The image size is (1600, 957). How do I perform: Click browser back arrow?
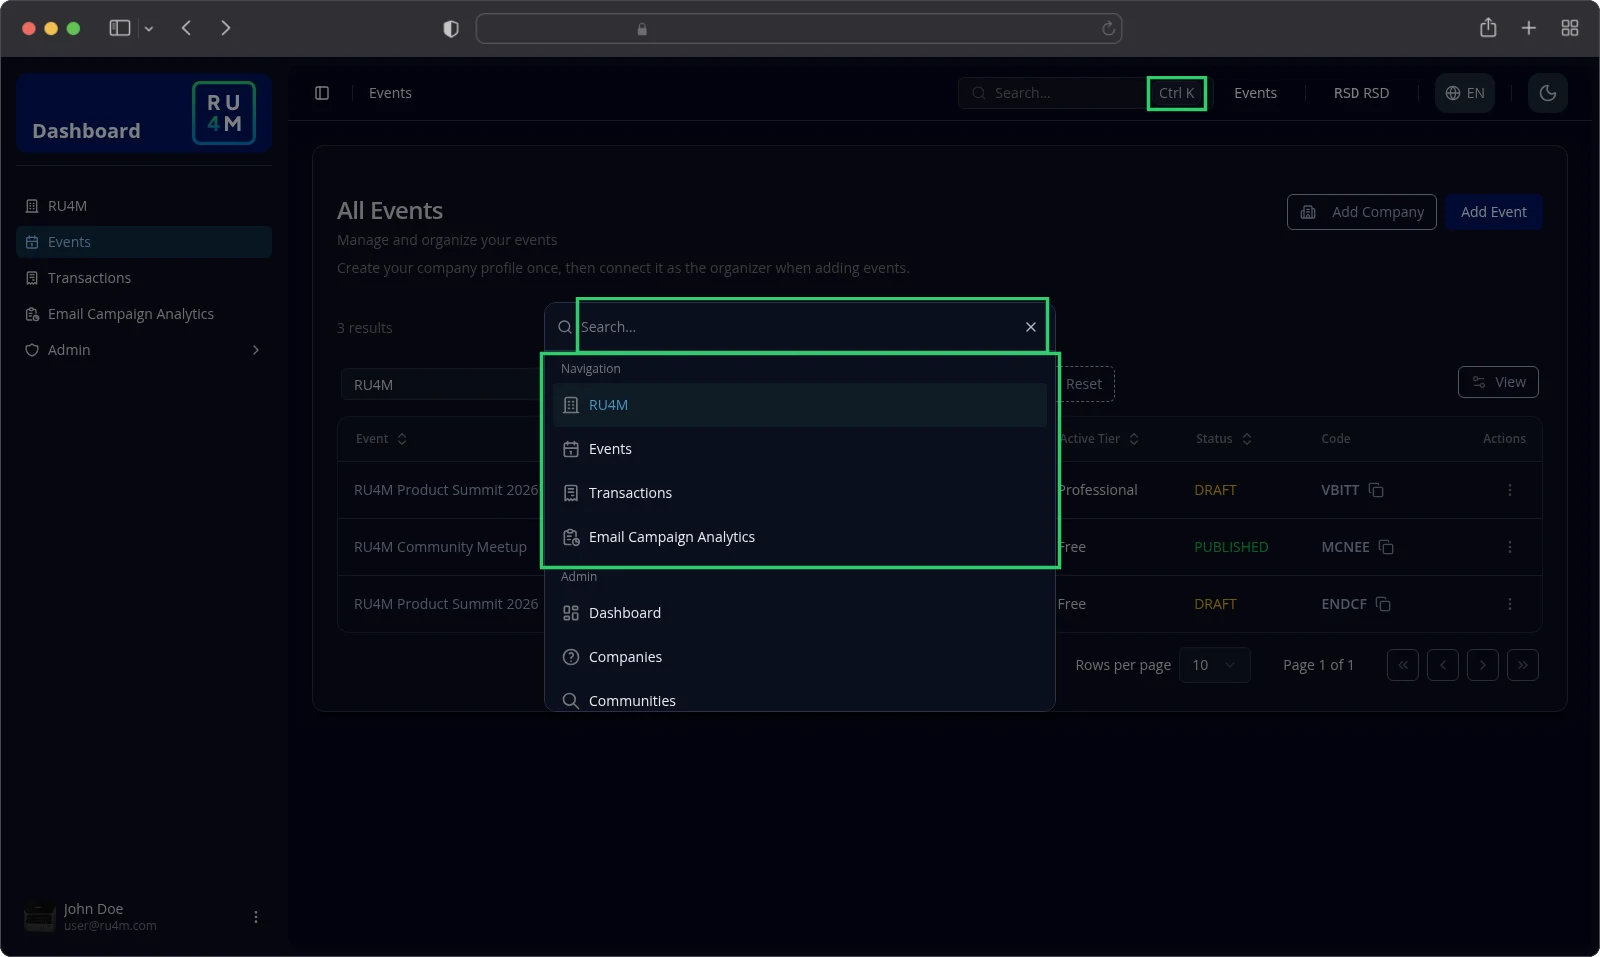point(186,28)
